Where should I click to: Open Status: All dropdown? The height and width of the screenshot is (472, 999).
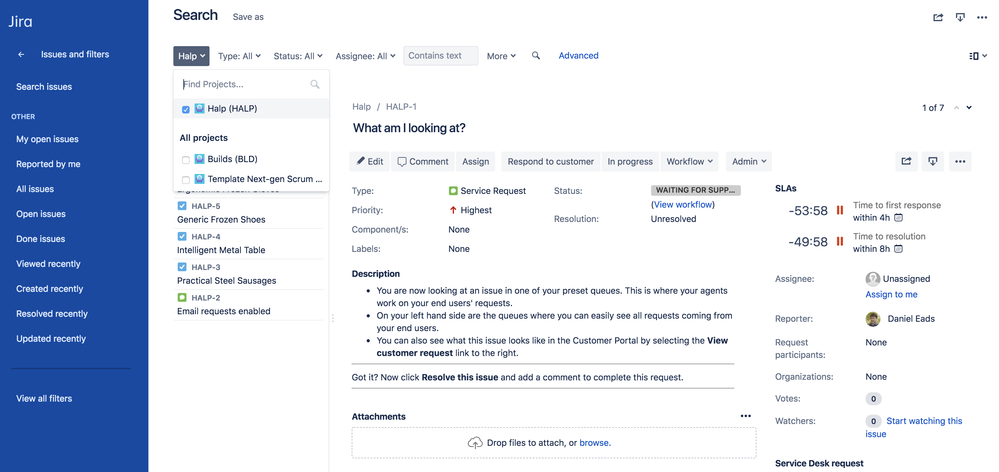298,56
